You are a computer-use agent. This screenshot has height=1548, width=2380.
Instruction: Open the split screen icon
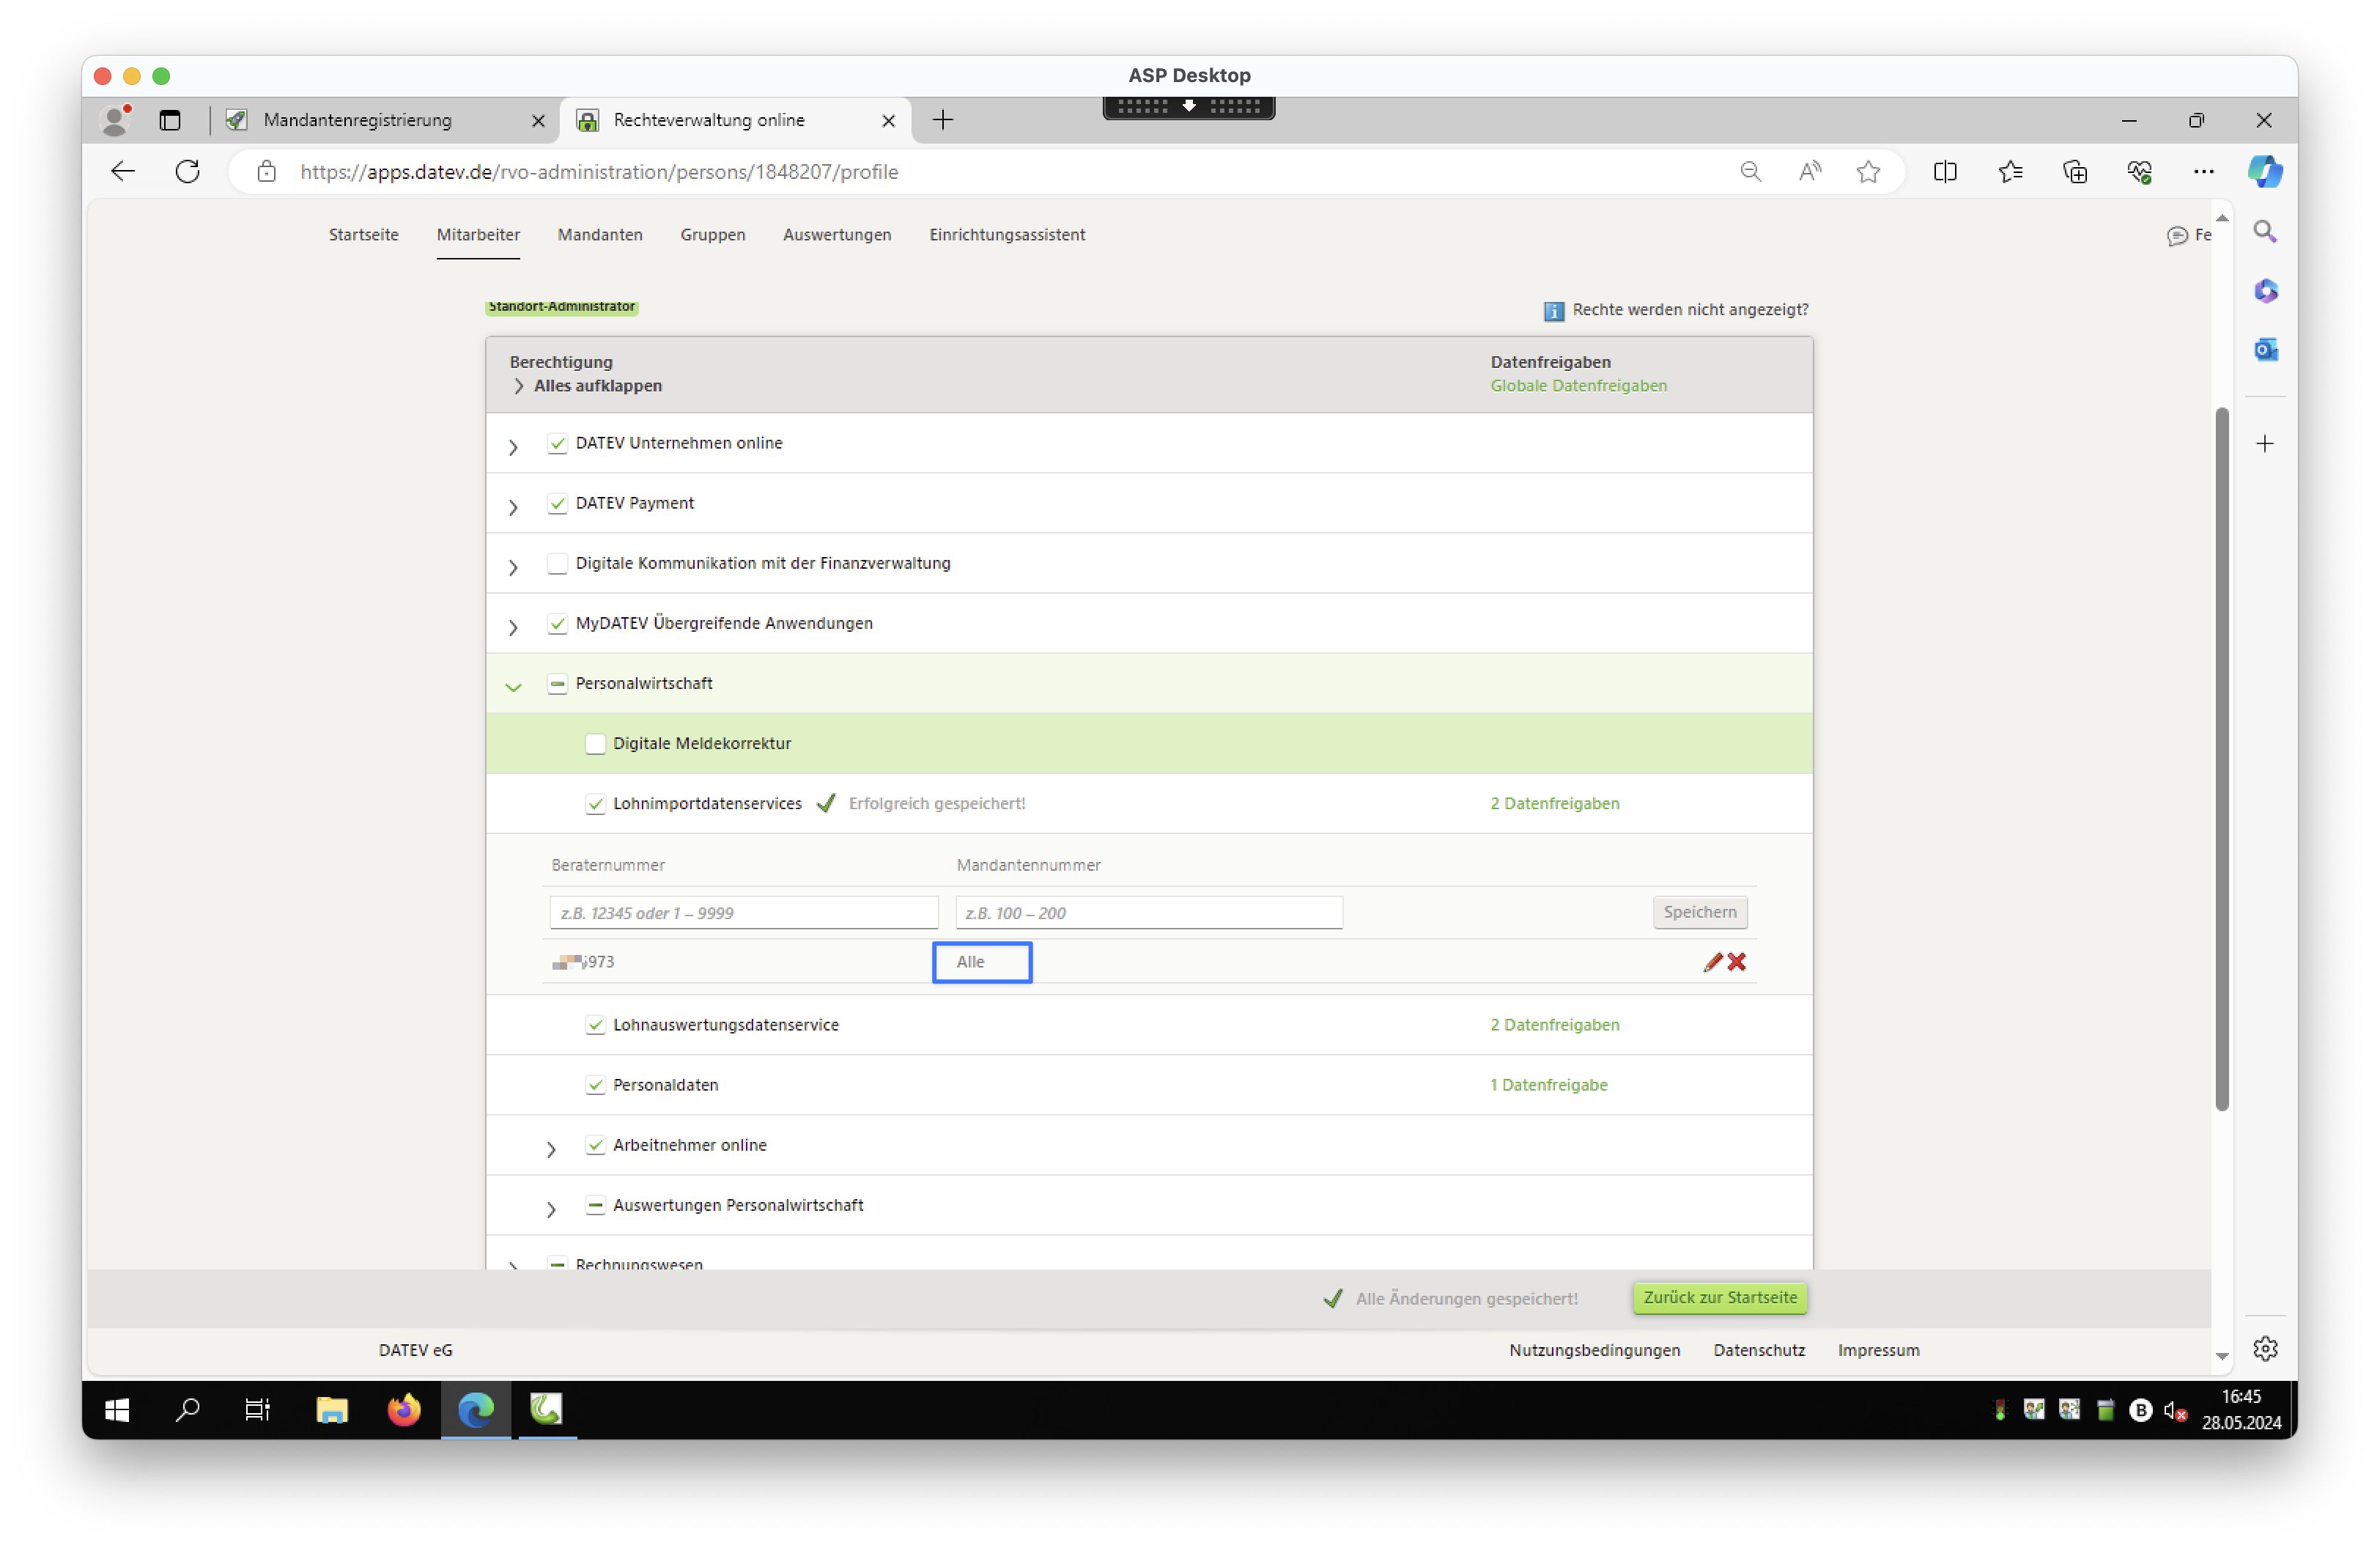point(1945,172)
